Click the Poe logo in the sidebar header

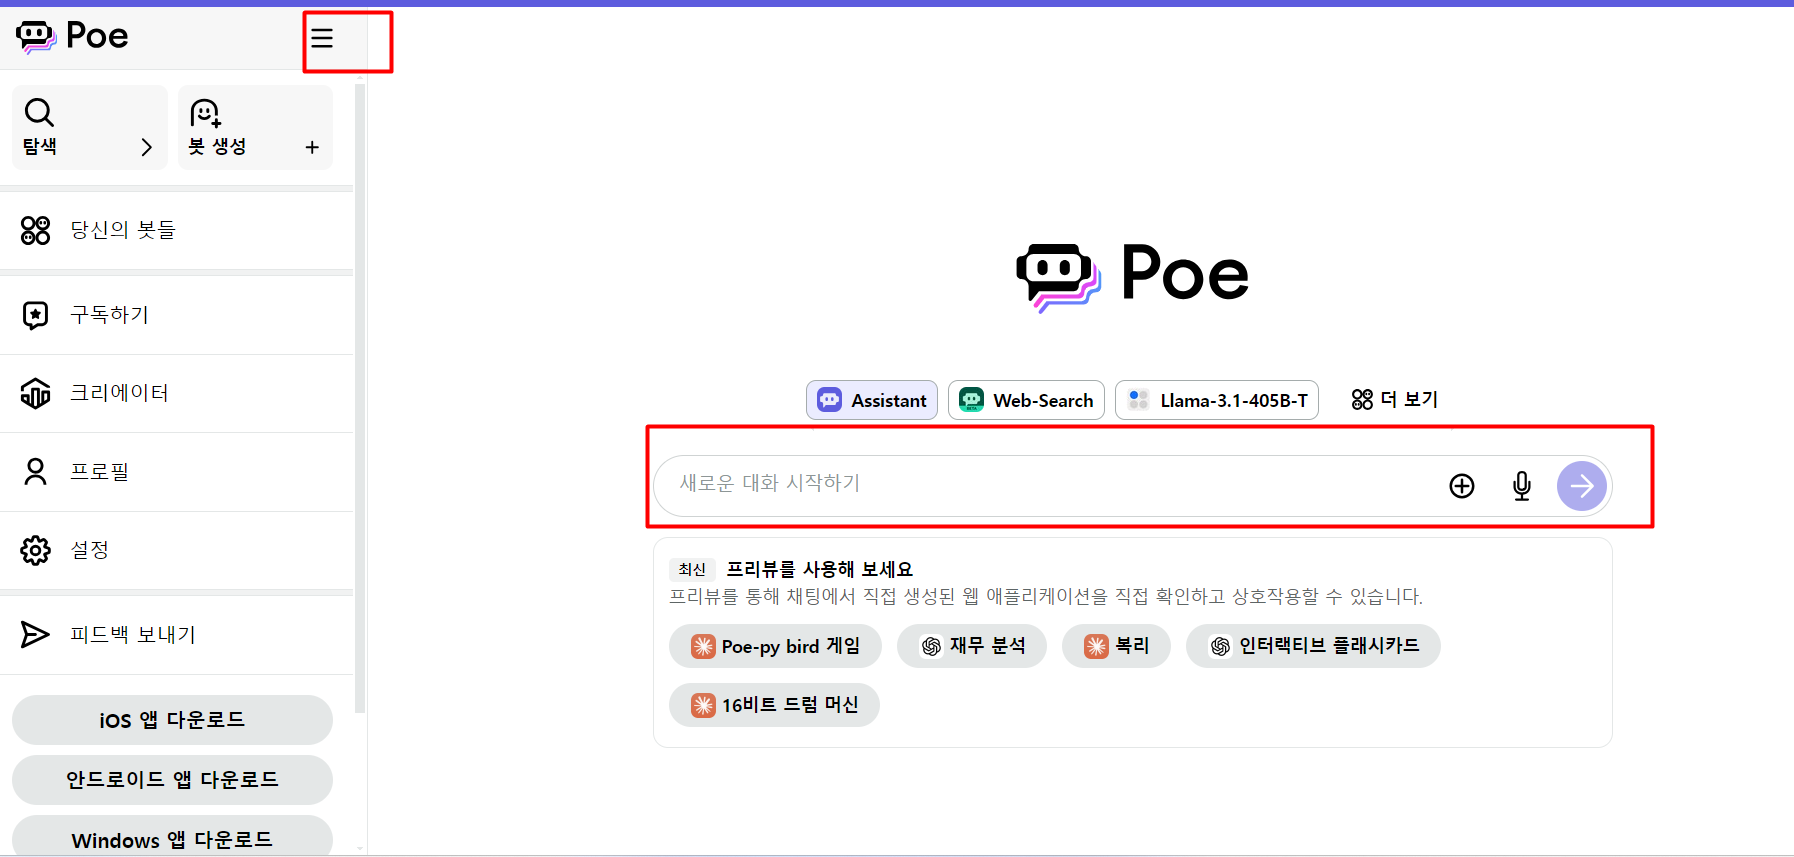[x=72, y=36]
